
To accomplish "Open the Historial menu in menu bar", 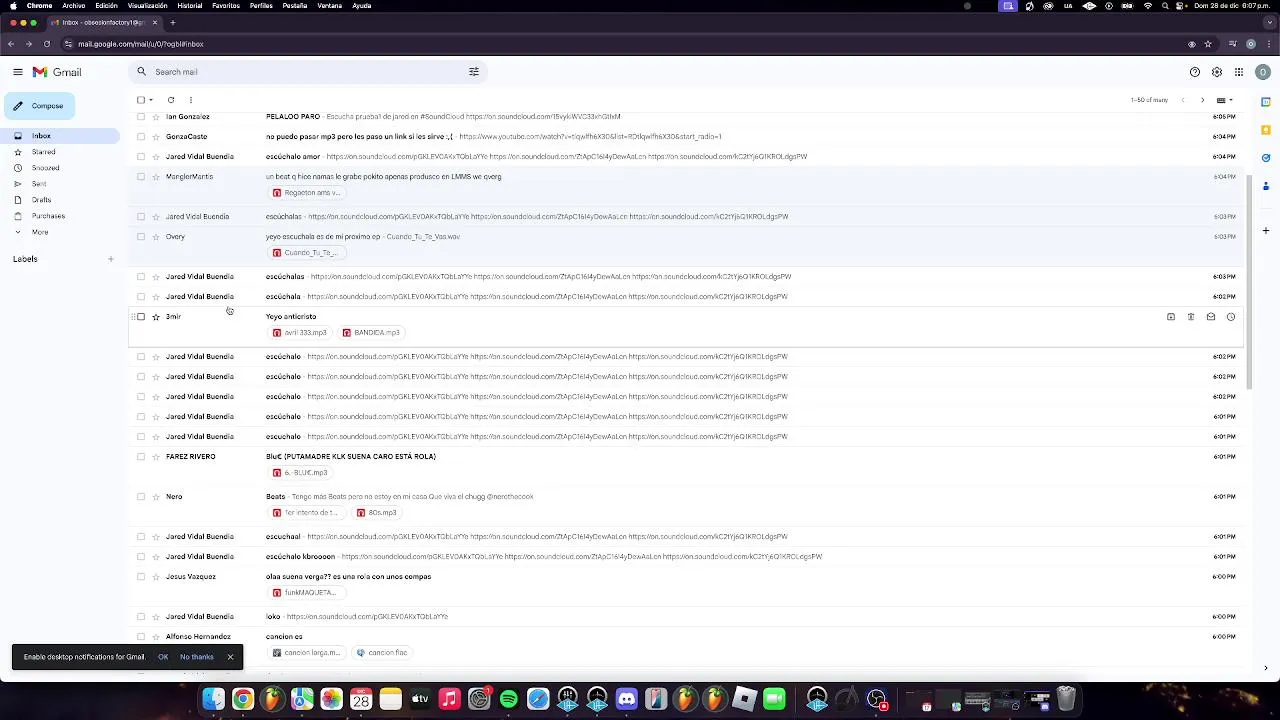I will [x=189, y=5].
